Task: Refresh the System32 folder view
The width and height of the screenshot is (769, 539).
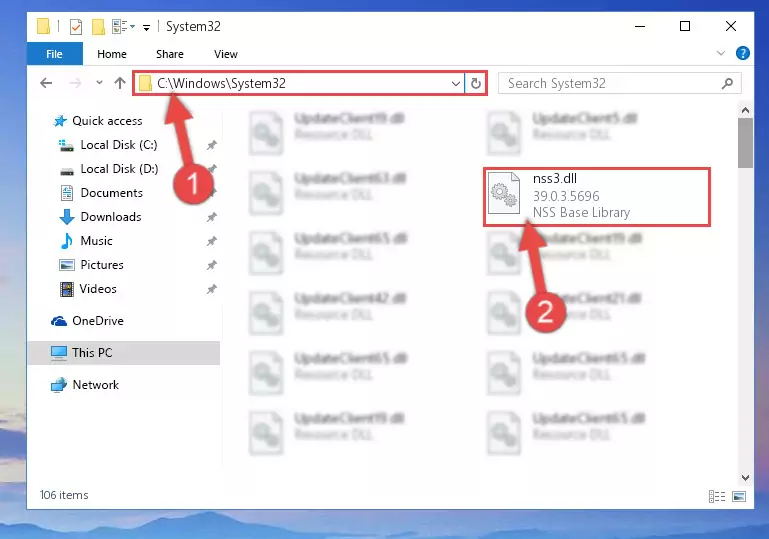Action: click(476, 83)
